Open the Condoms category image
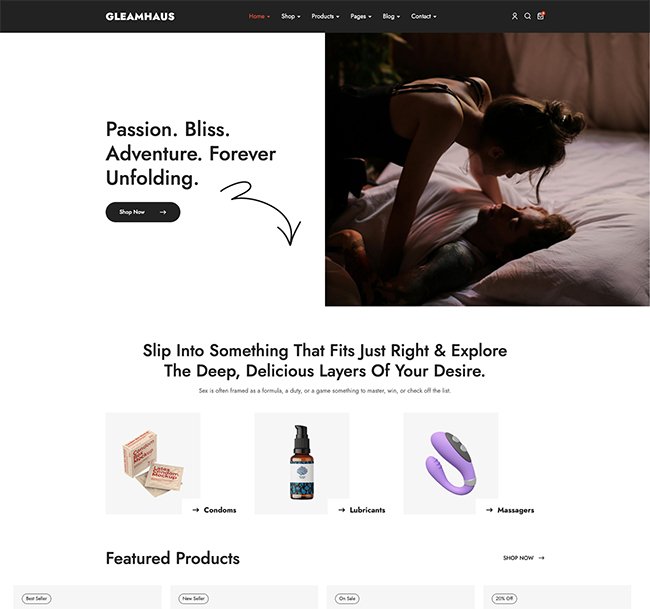Image resolution: width=650 pixels, height=609 pixels. click(x=153, y=463)
